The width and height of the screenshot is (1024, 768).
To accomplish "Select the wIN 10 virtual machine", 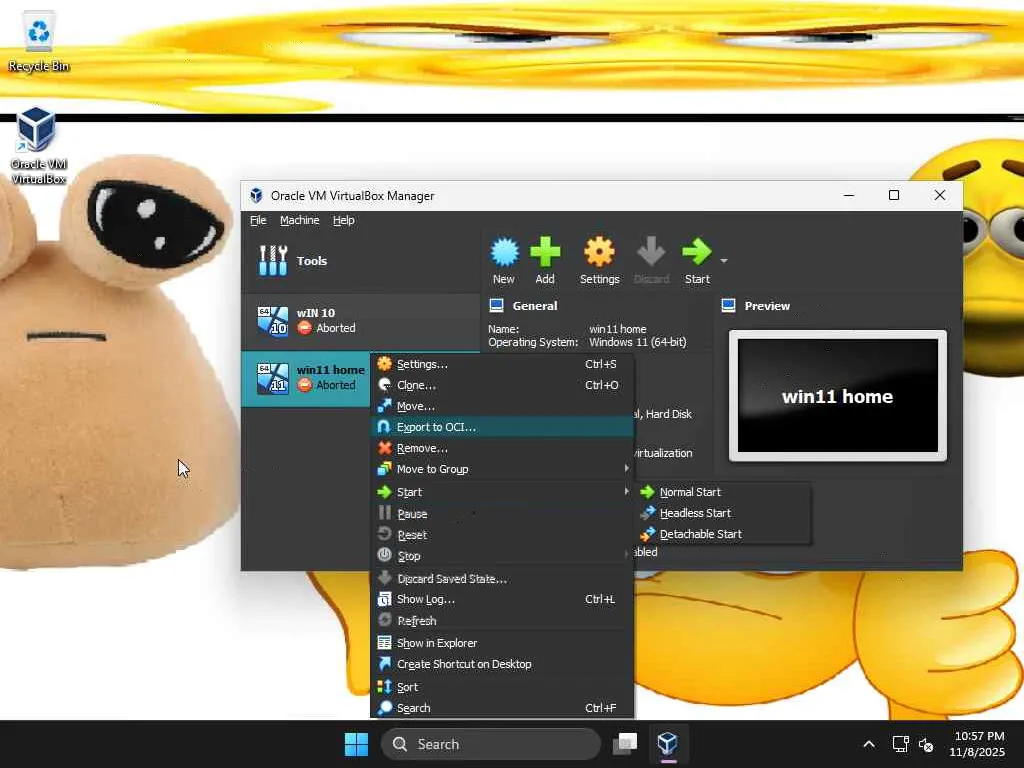I will pos(360,321).
